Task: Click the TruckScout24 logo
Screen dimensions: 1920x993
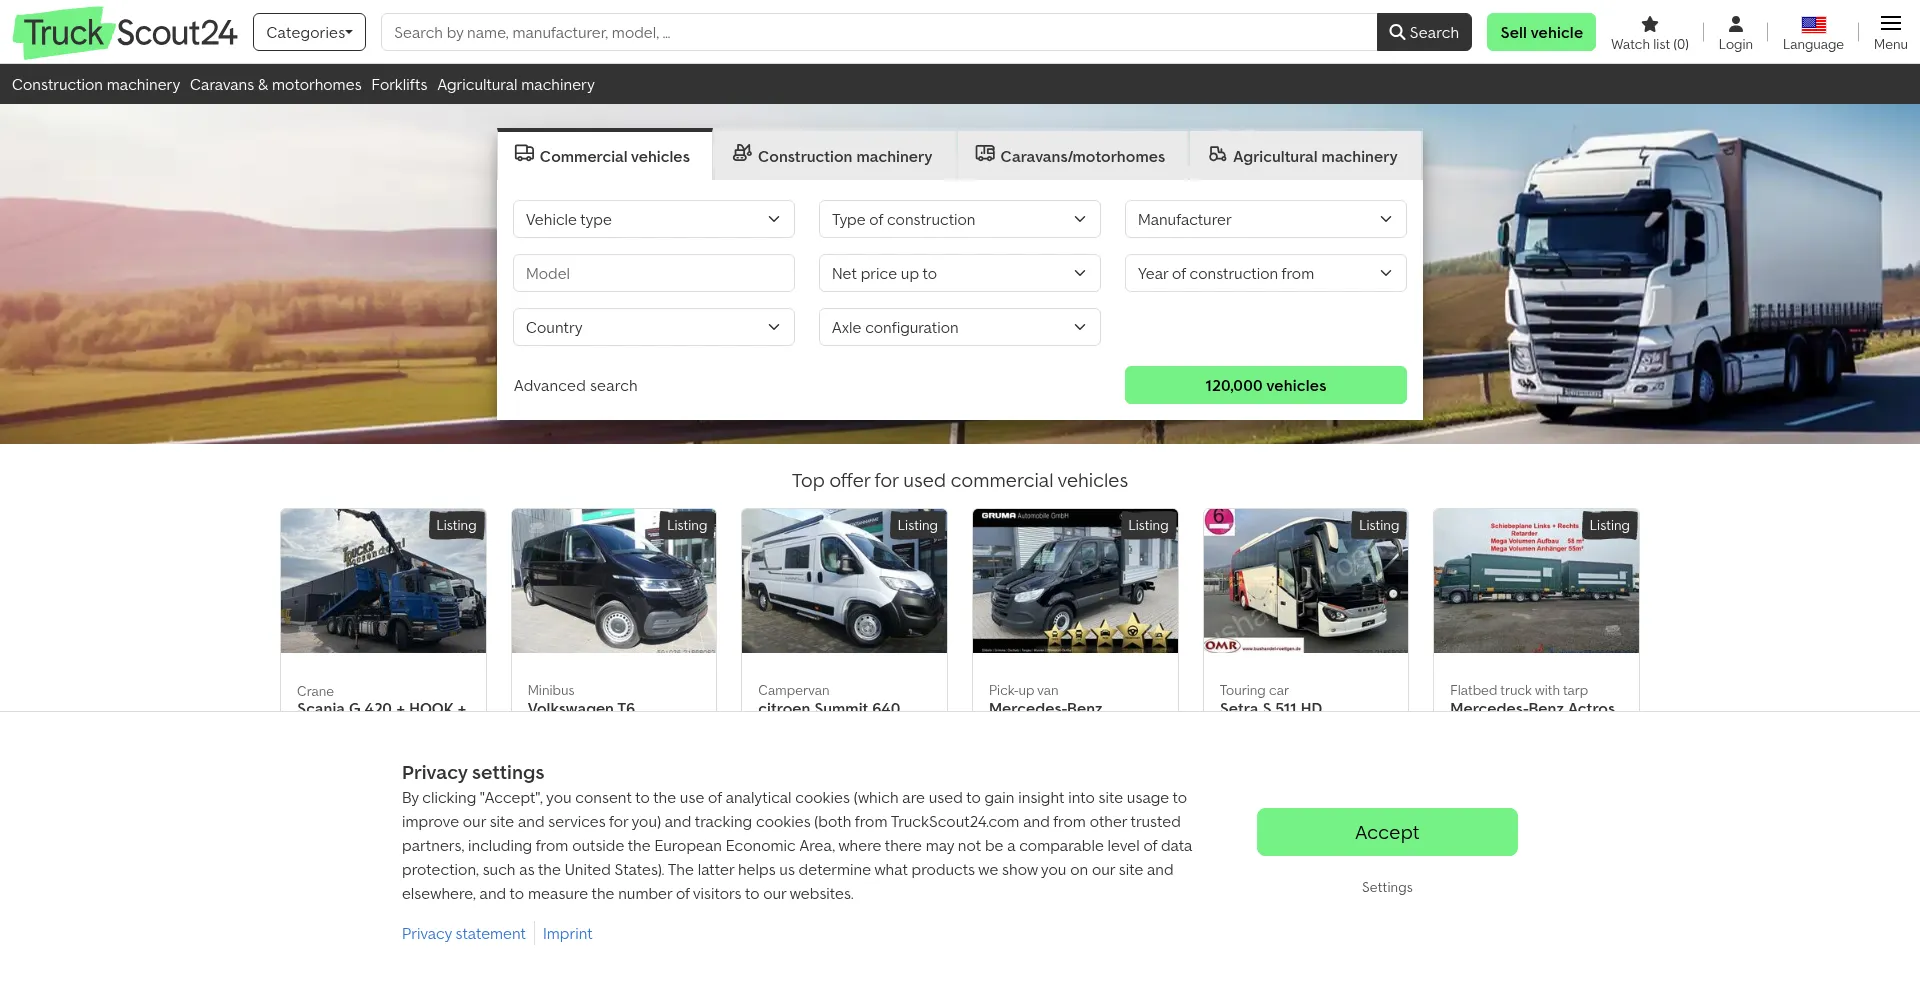Action: pos(125,32)
